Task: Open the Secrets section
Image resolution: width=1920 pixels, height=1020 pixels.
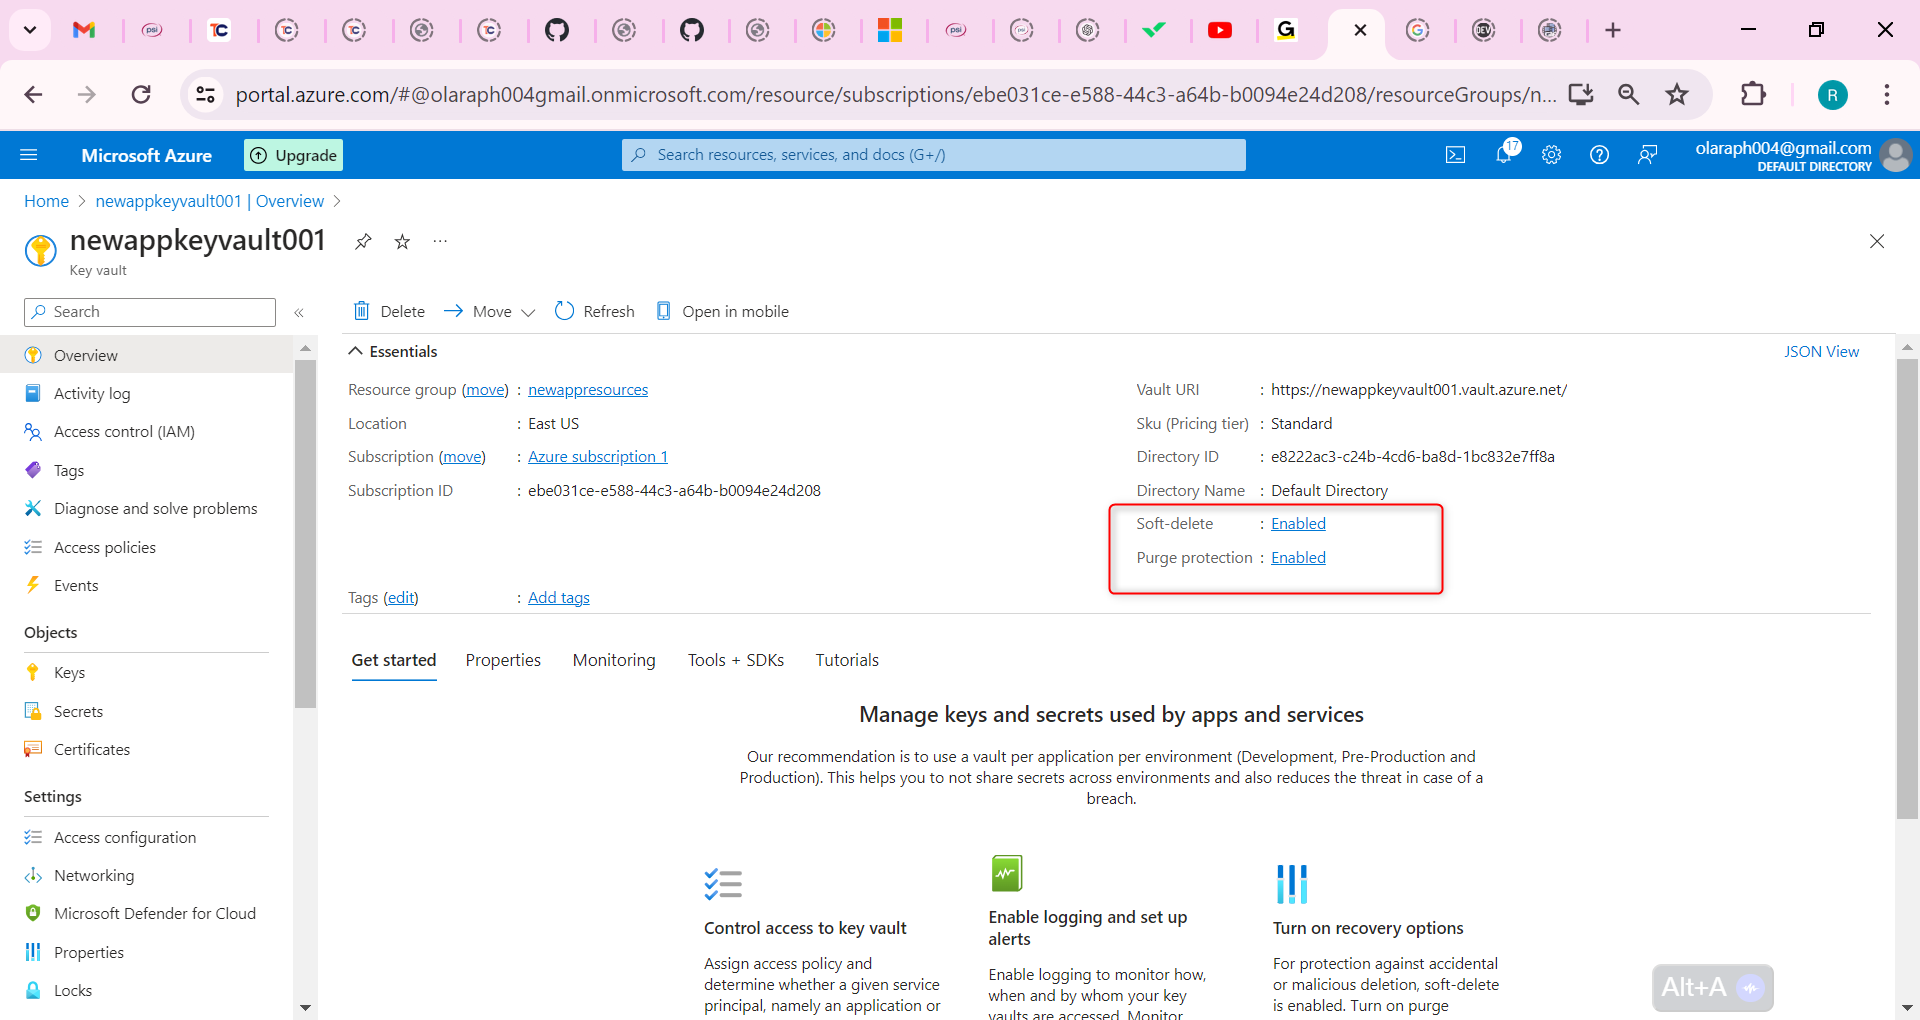Action: click(x=77, y=710)
